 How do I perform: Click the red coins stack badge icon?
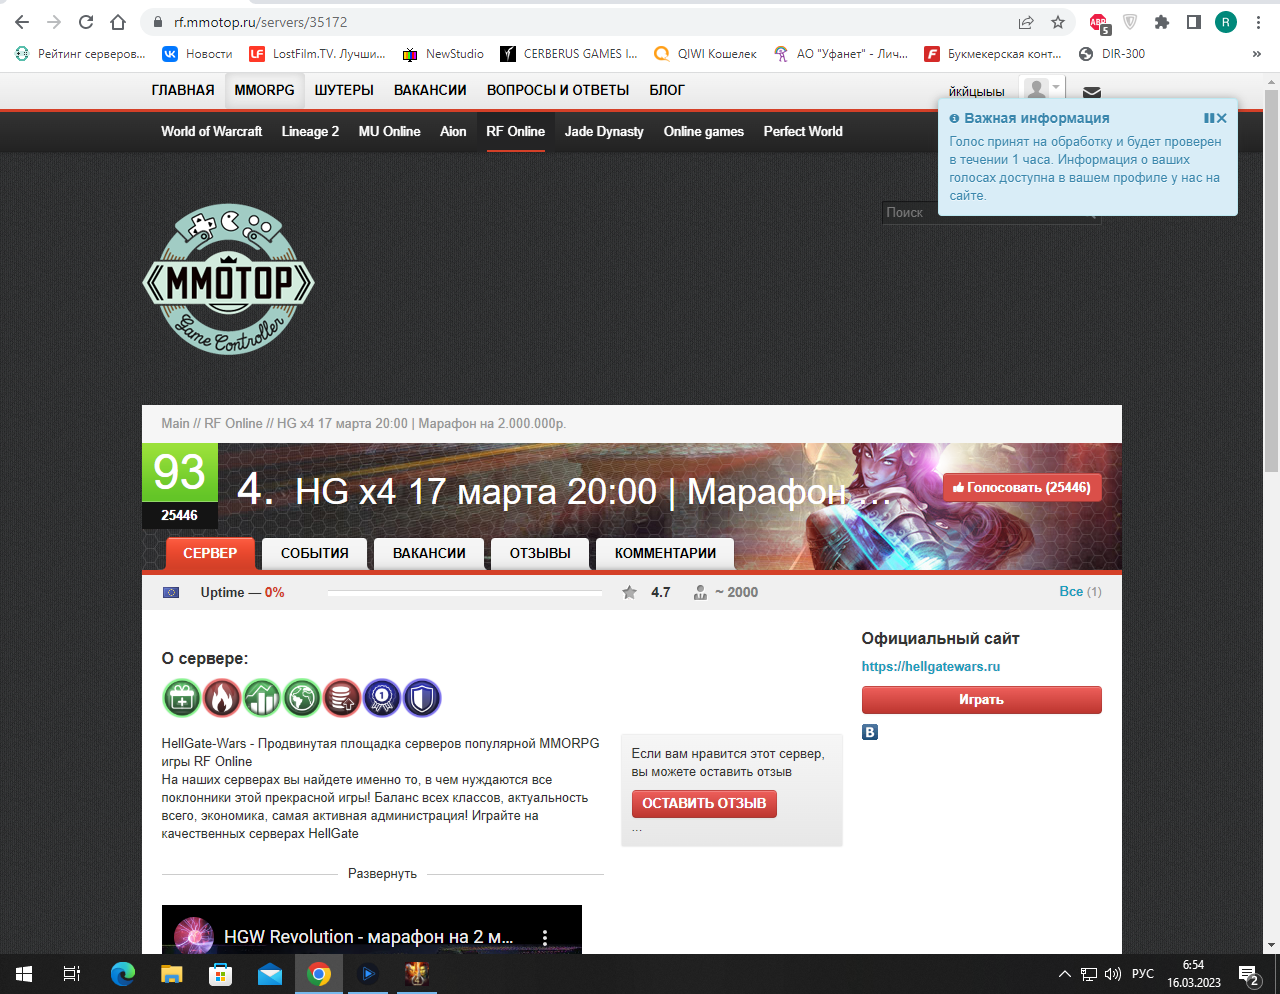click(342, 698)
